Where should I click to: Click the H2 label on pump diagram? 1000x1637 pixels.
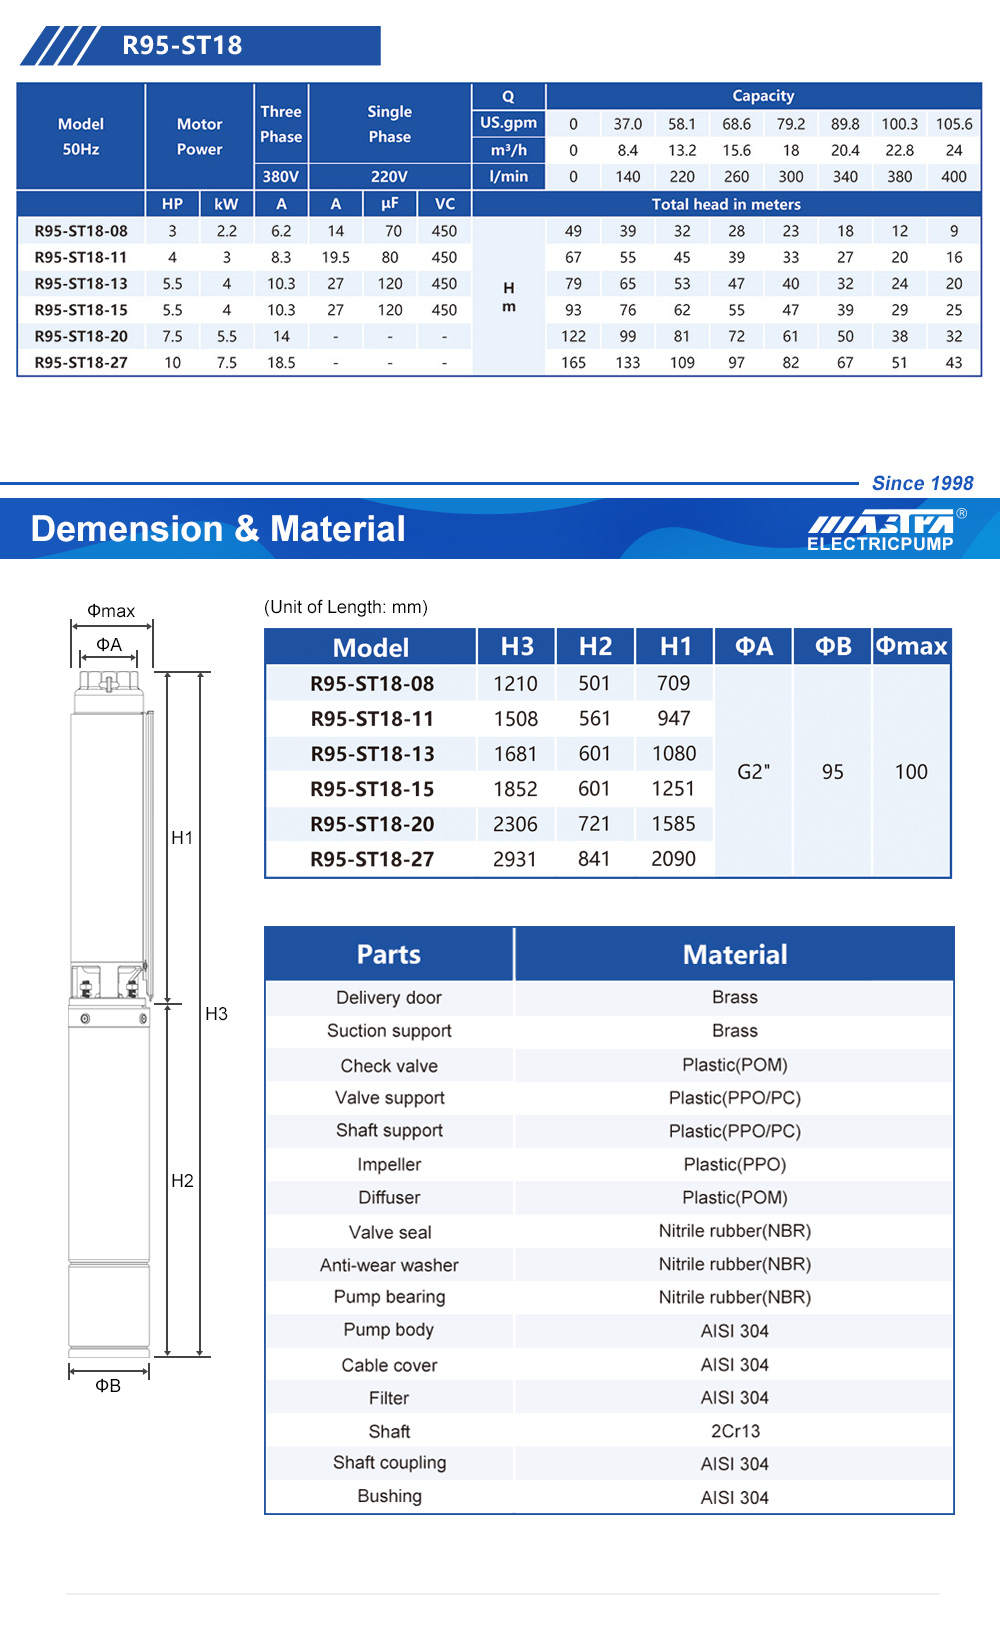182,1181
